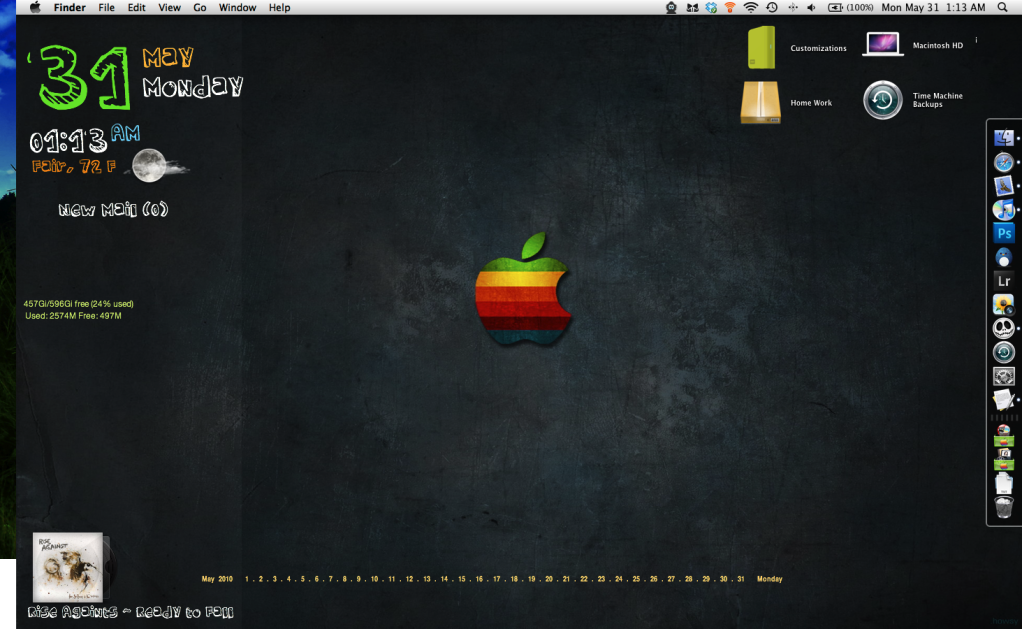Click the 'New Mail (0)' widget text
Image resolution: width=1022 pixels, height=629 pixels.
click(113, 209)
